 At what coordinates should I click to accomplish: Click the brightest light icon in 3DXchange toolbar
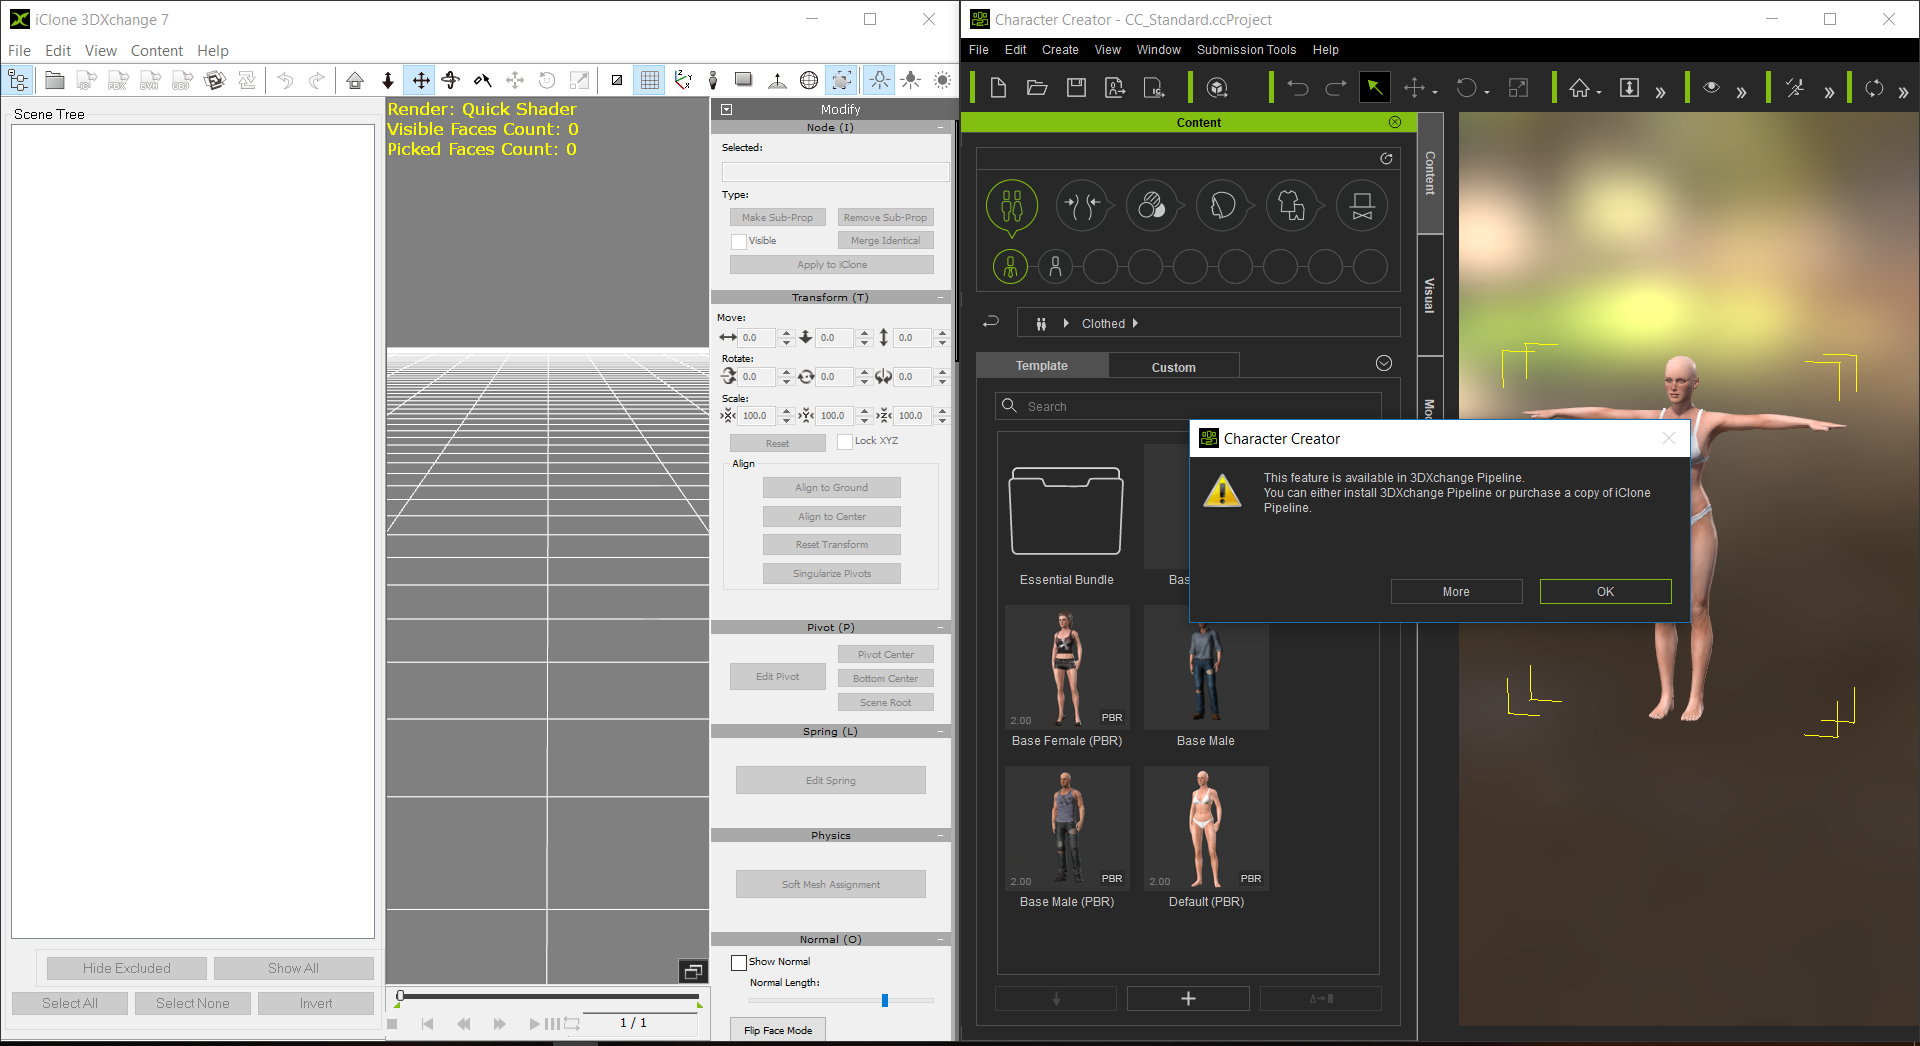[942, 81]
